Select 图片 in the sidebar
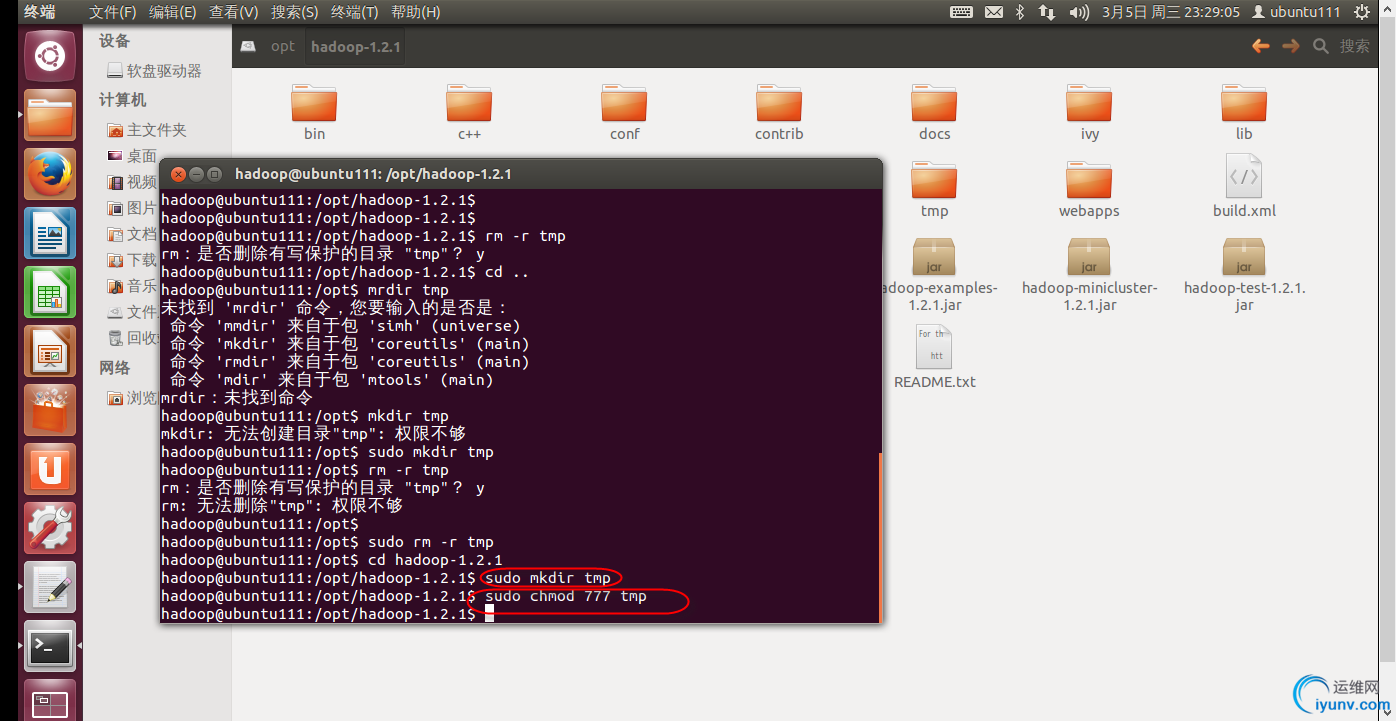1396x721 pixels. [134, 208]
